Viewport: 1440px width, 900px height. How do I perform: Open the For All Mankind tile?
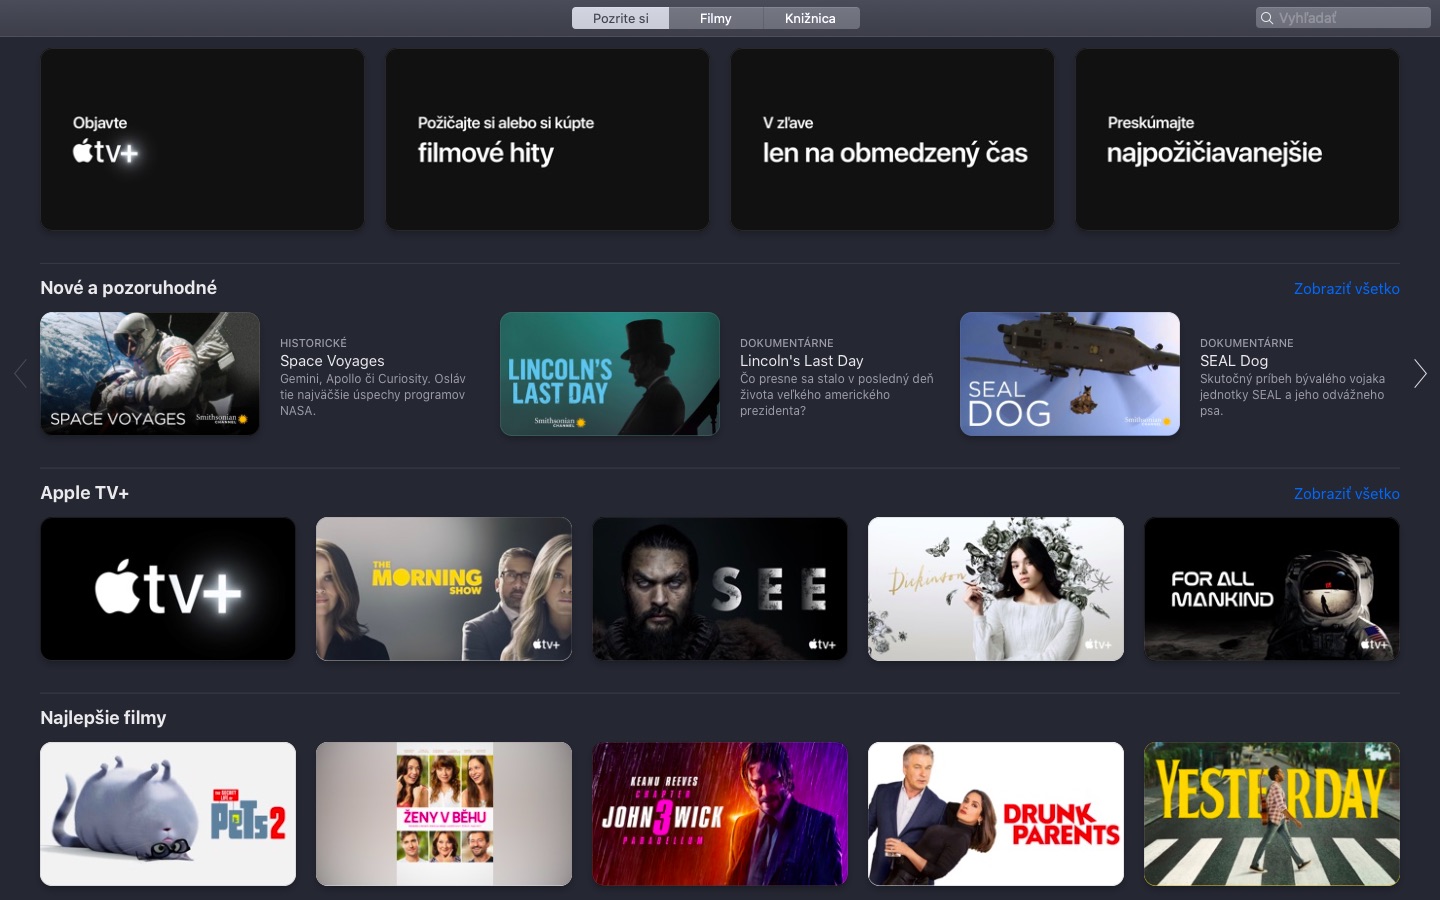(1272, 589)
